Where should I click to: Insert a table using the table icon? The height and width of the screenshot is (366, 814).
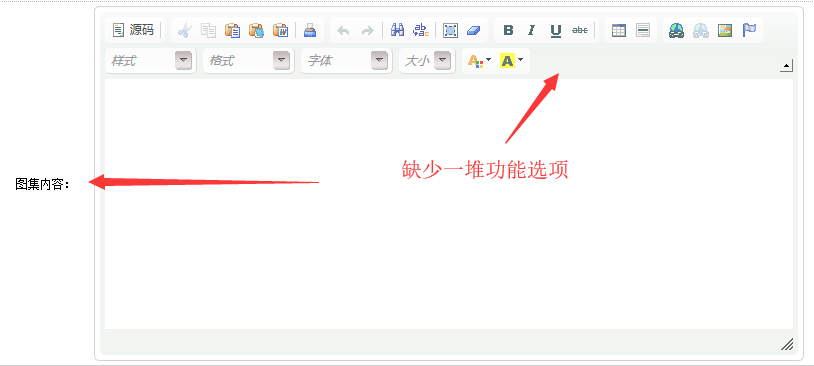coord(619,30)
